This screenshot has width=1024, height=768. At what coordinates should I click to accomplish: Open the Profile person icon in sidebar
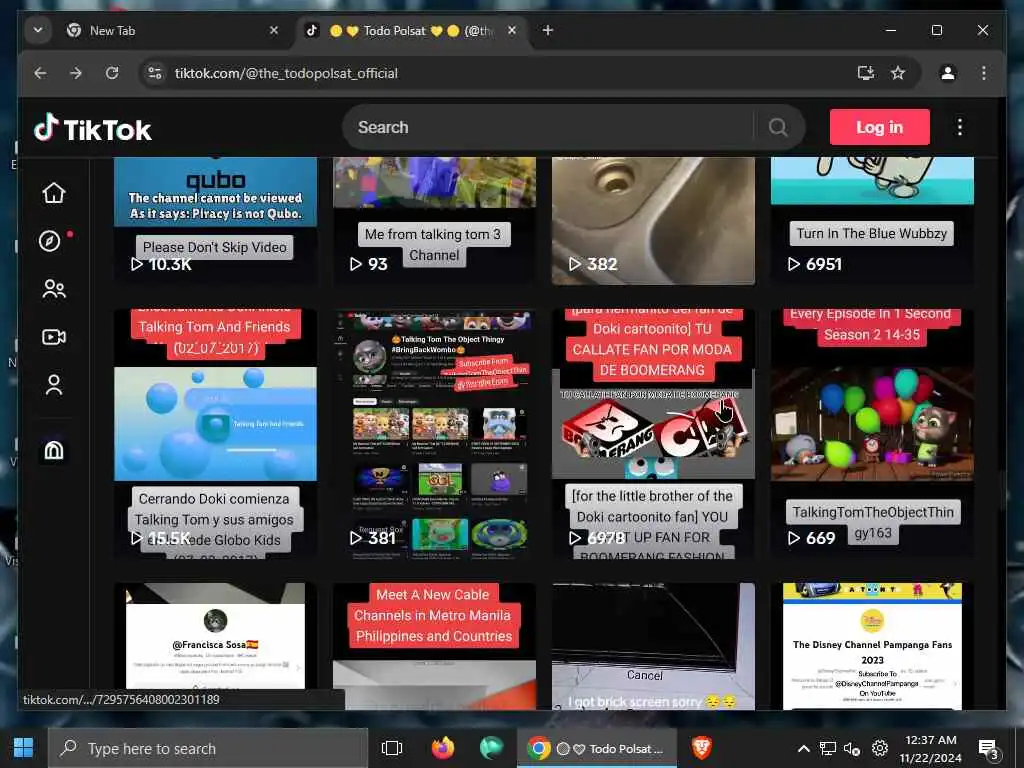pos(54,385)
